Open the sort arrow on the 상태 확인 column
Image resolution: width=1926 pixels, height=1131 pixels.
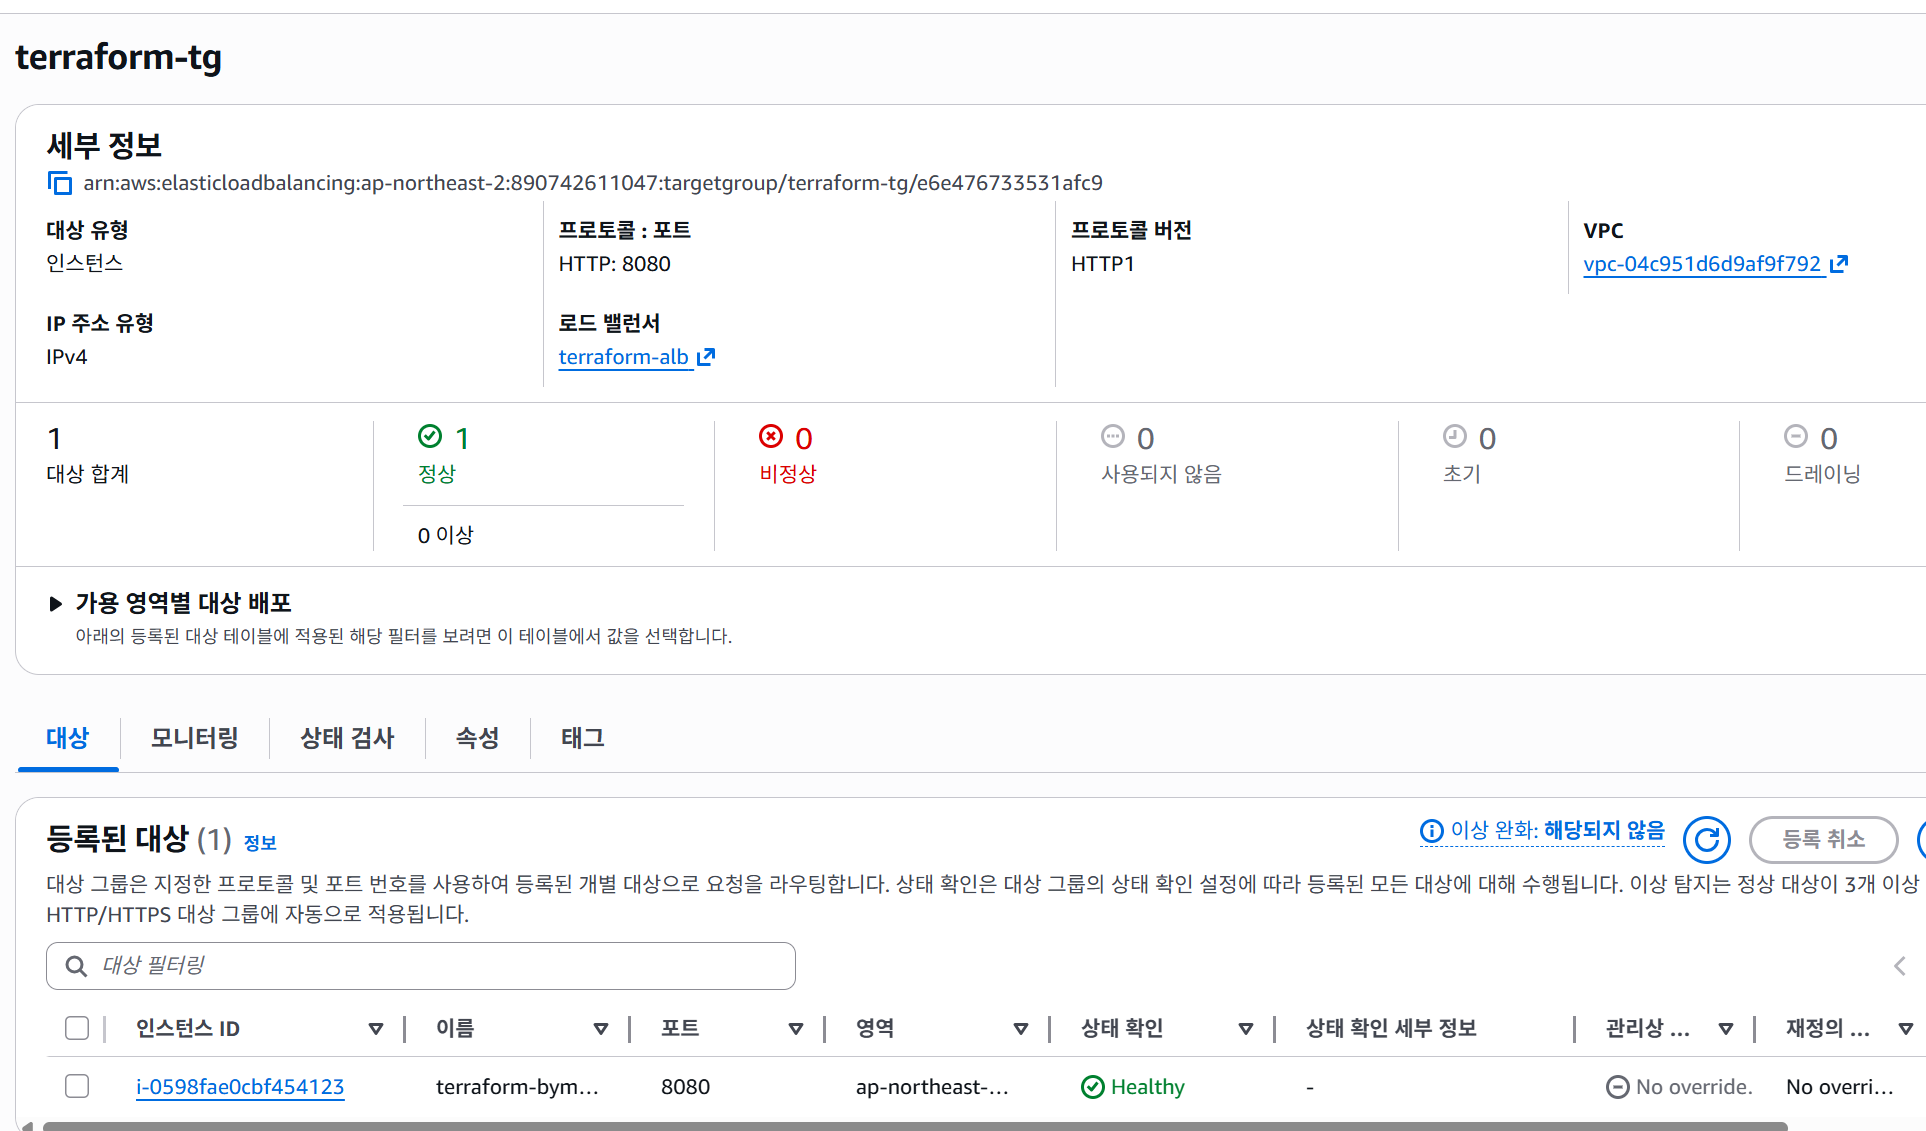[x=1246, y=1029]
